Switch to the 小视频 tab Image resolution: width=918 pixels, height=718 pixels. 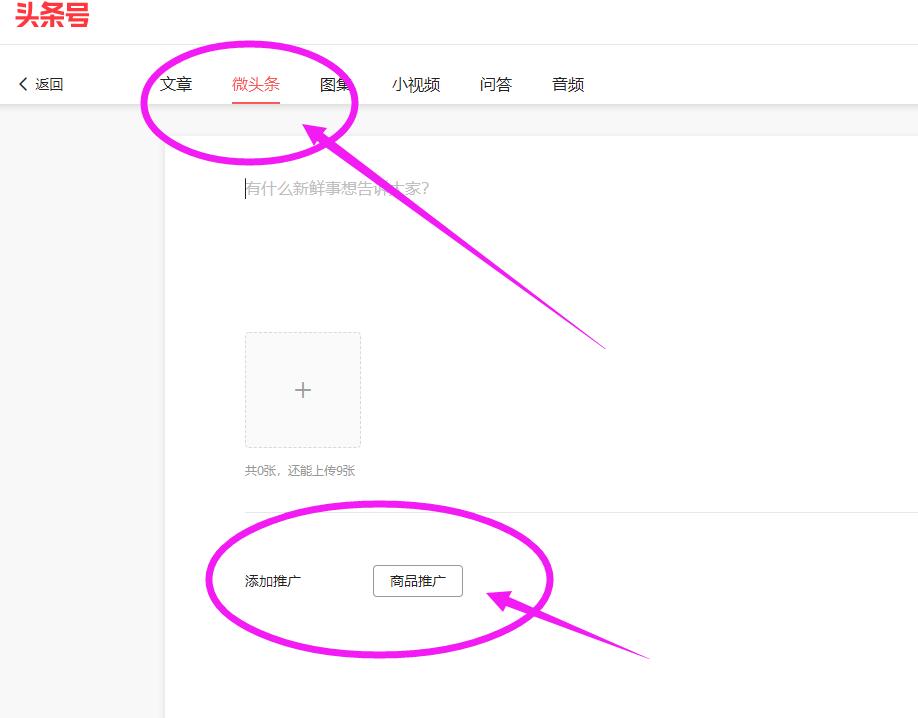416,84
